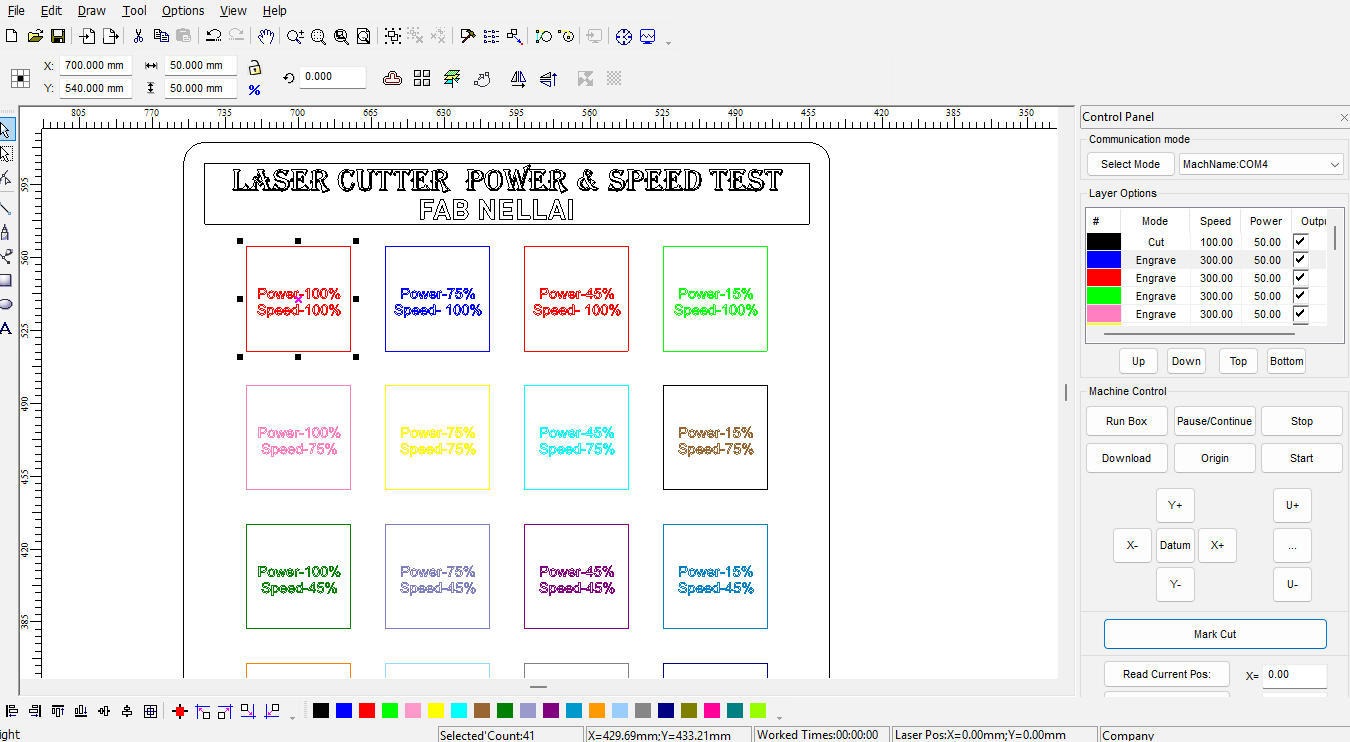Select the black Cut layer row
The image size is (1350, 742).
1206,242
